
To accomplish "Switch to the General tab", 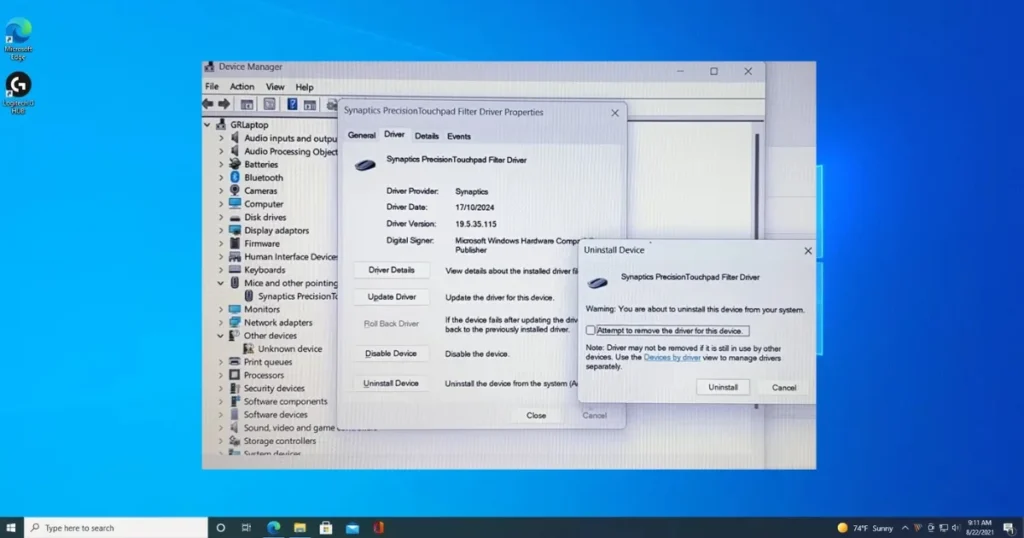I will point(361,135).
